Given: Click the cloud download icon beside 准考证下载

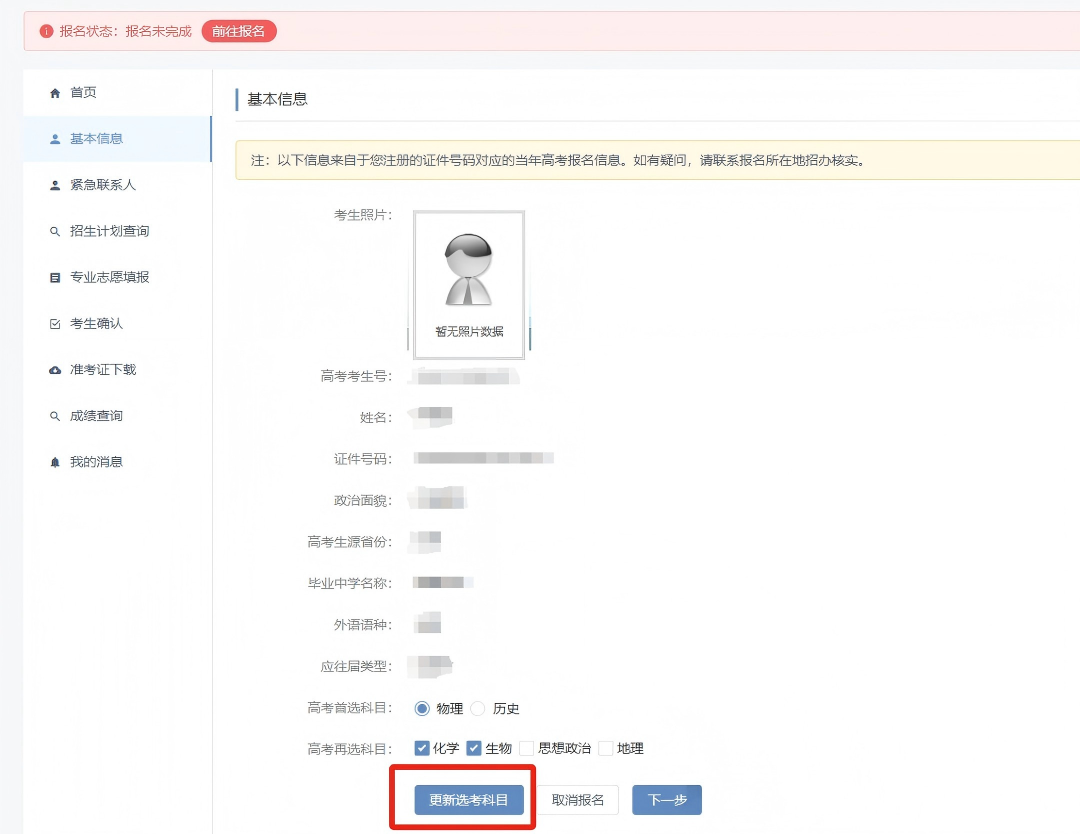Looking at the screenshot, I should tap(55, 370).
